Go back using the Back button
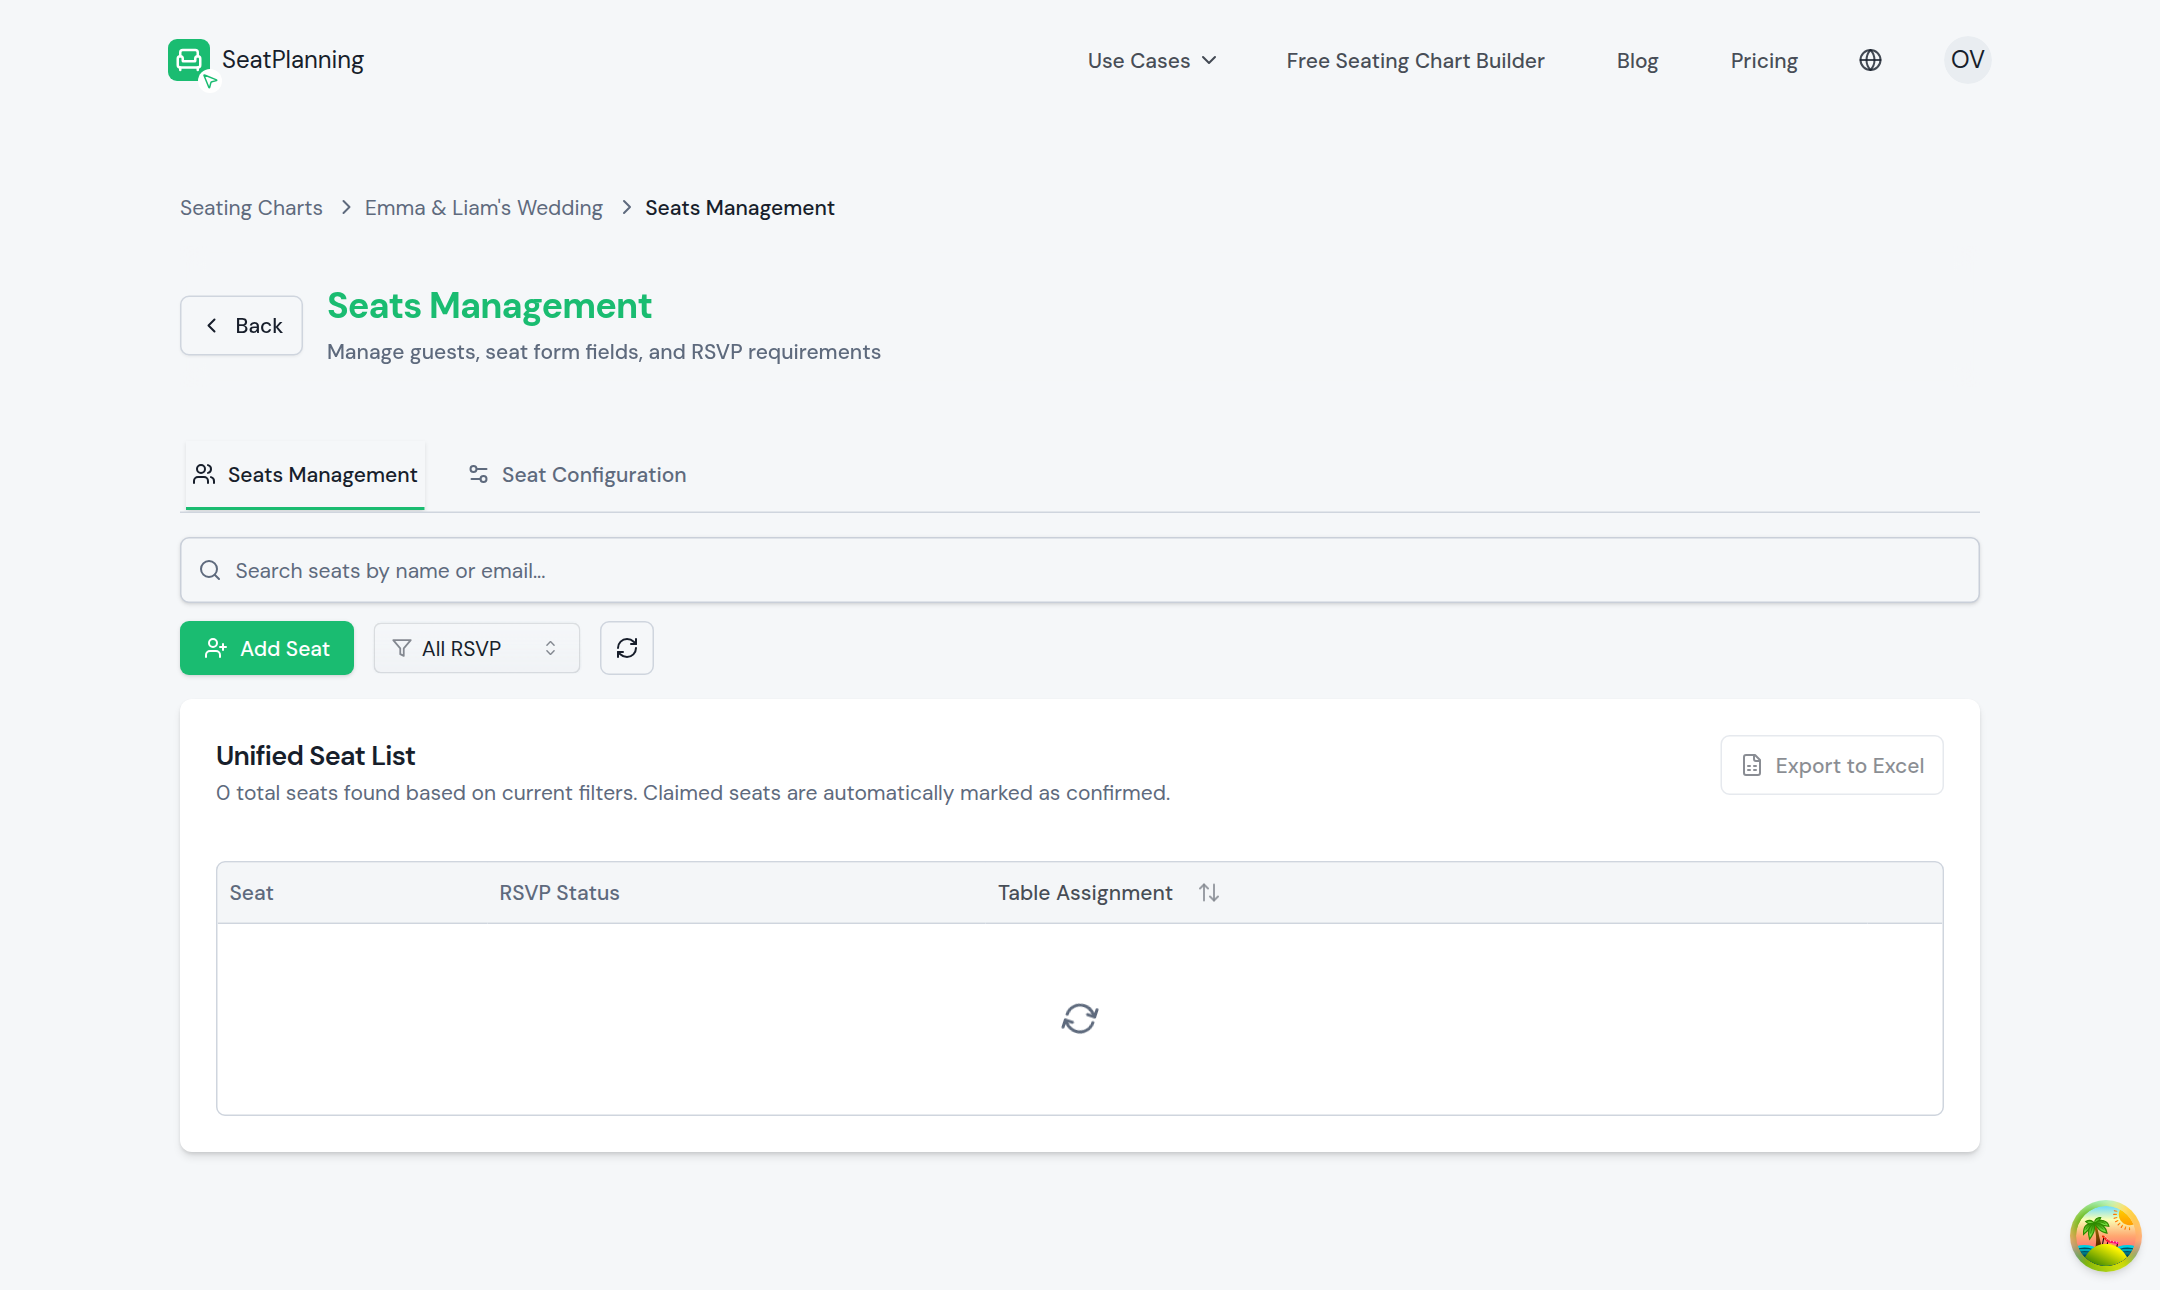The image size is (2160, 1290). pos(241,325)
